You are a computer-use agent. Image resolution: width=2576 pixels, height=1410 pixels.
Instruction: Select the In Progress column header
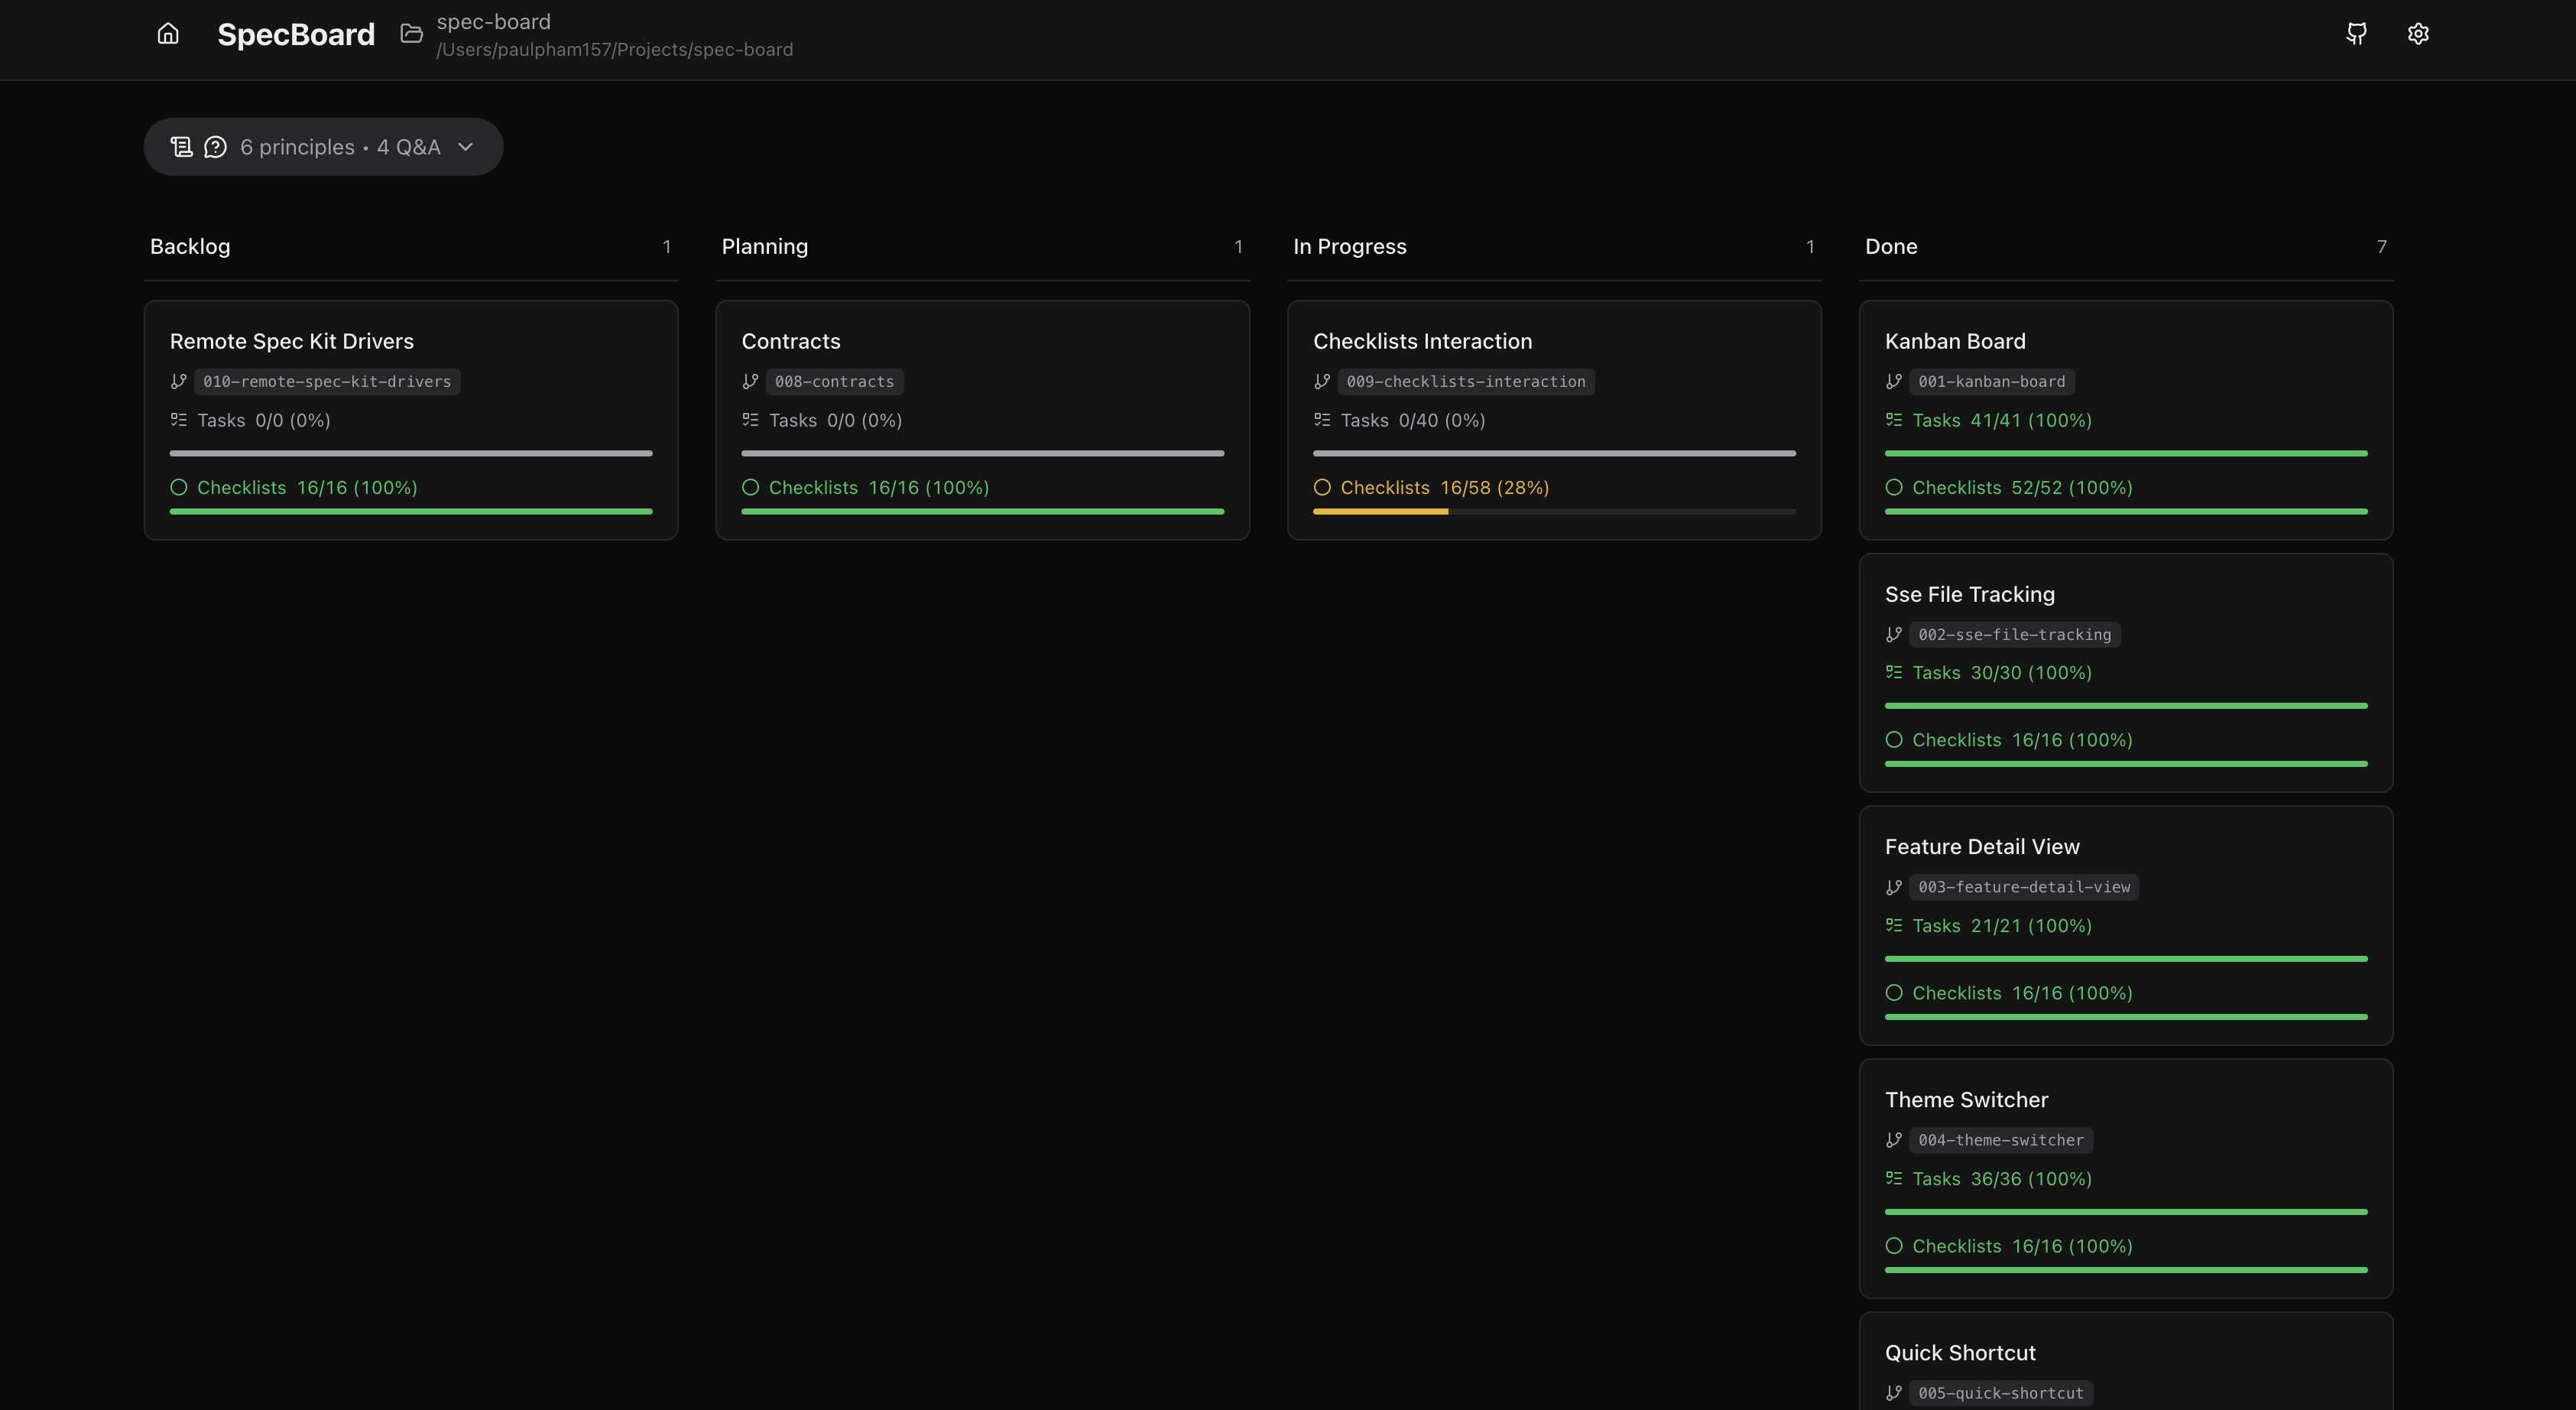click(1349, 246)
